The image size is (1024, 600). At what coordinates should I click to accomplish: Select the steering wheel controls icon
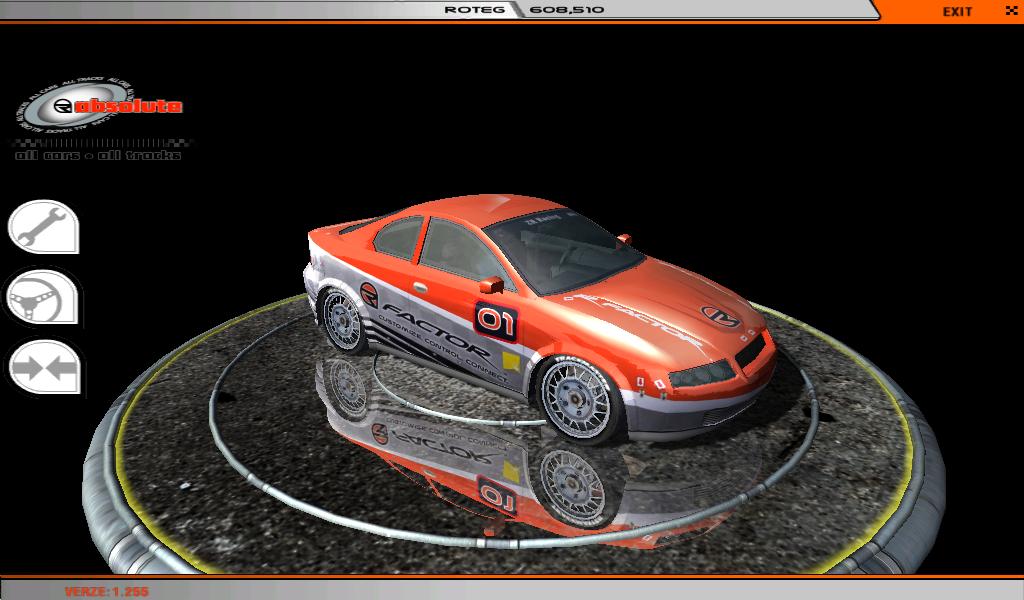click(43, 297)
